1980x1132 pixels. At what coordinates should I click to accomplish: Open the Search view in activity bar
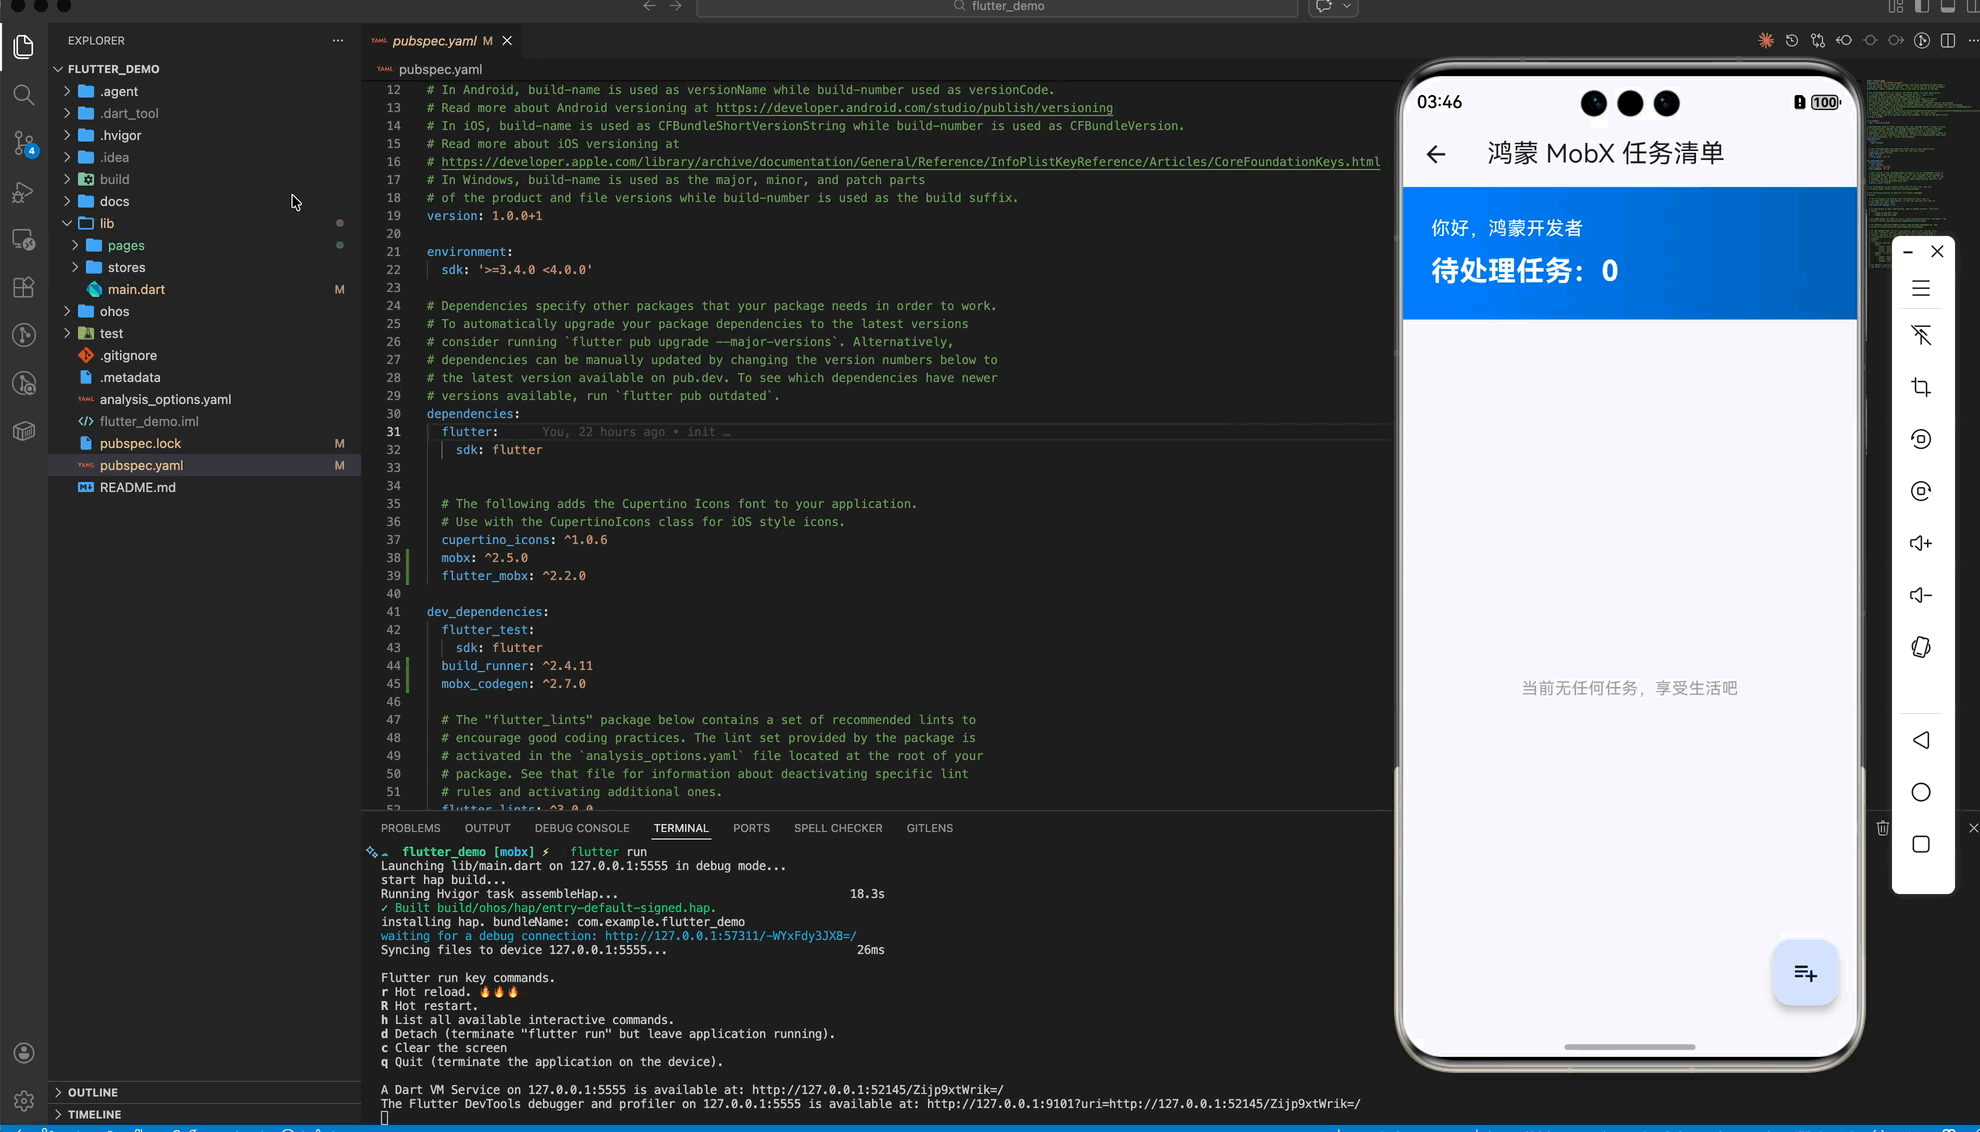(24, 95)
